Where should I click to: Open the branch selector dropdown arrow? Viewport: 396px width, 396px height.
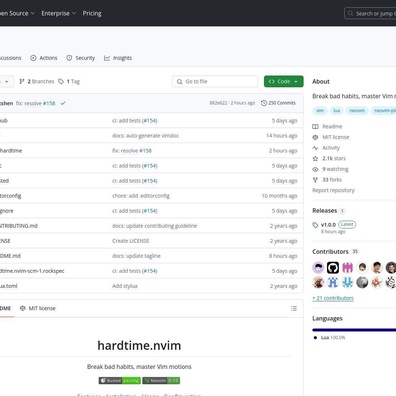pos(6,81)
